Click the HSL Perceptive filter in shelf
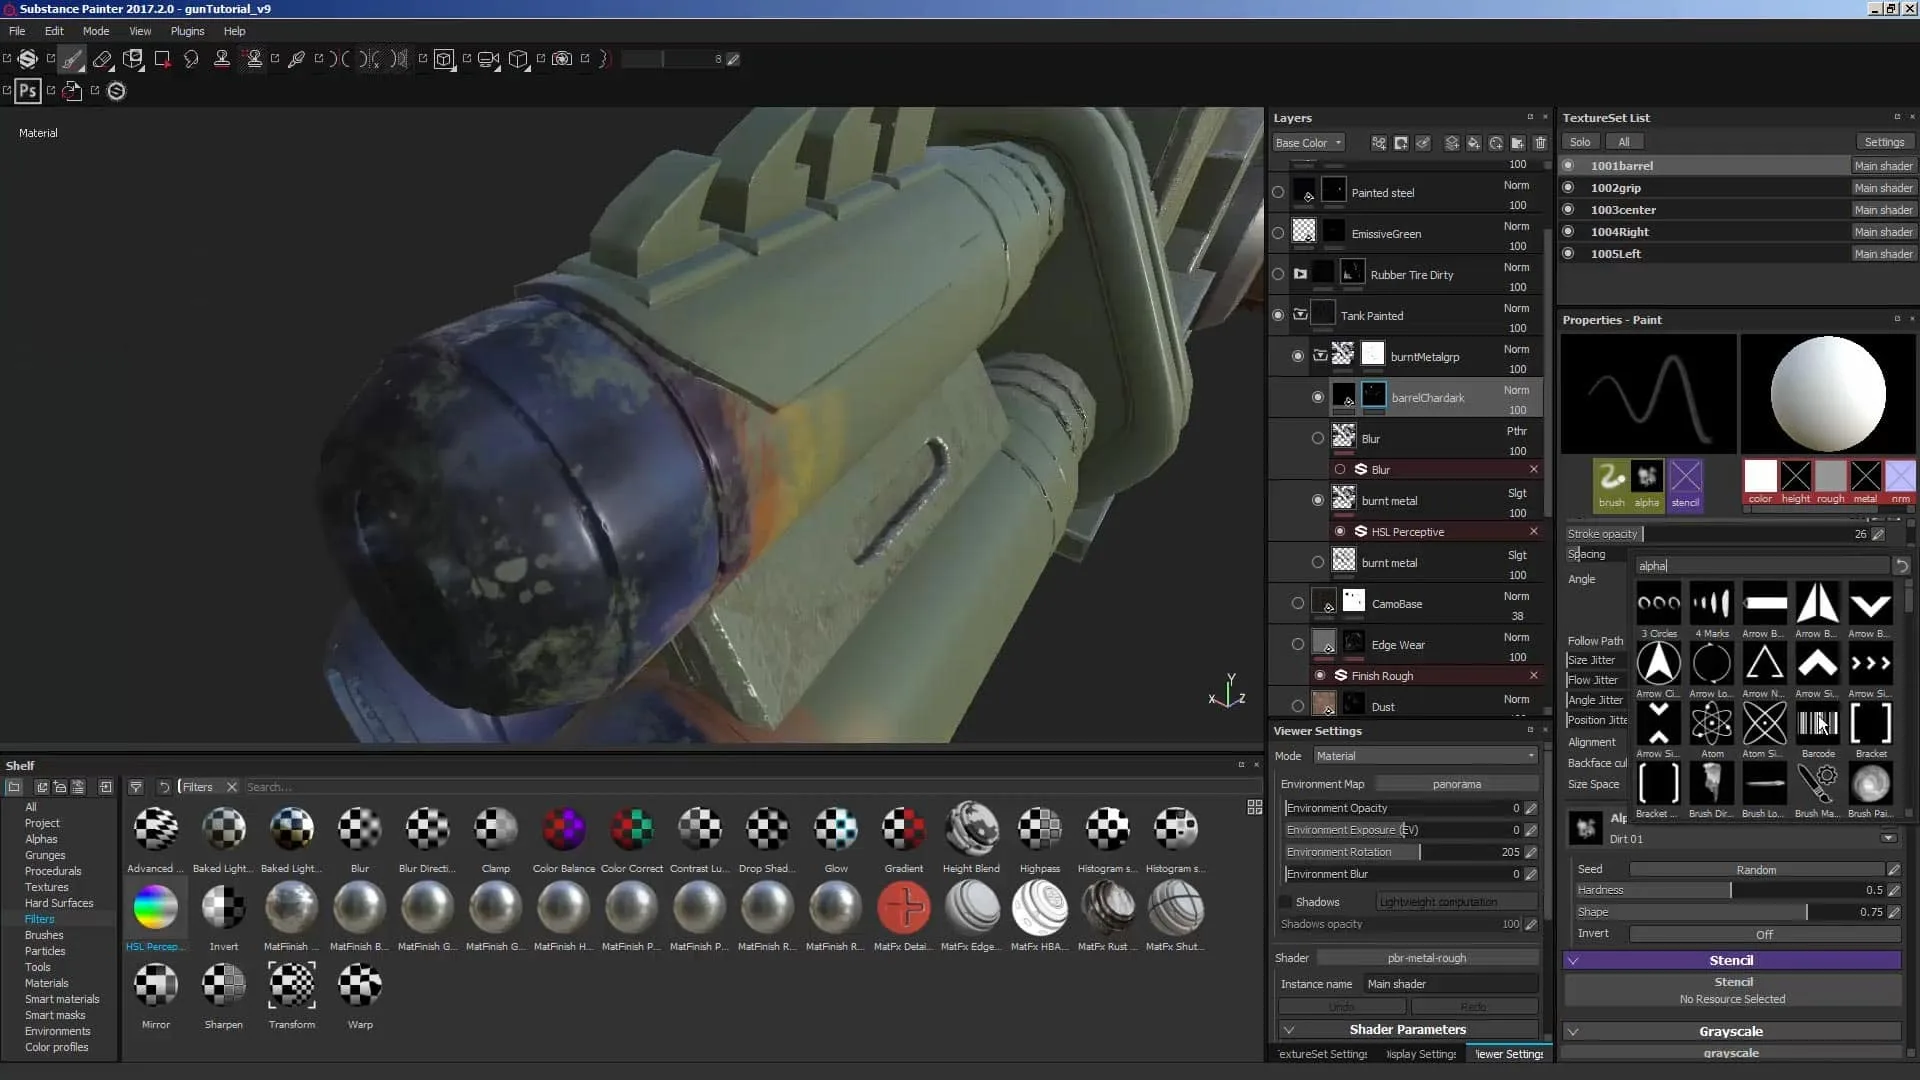This screenshot has height=1080, width=1920. (x=155, y=908)
